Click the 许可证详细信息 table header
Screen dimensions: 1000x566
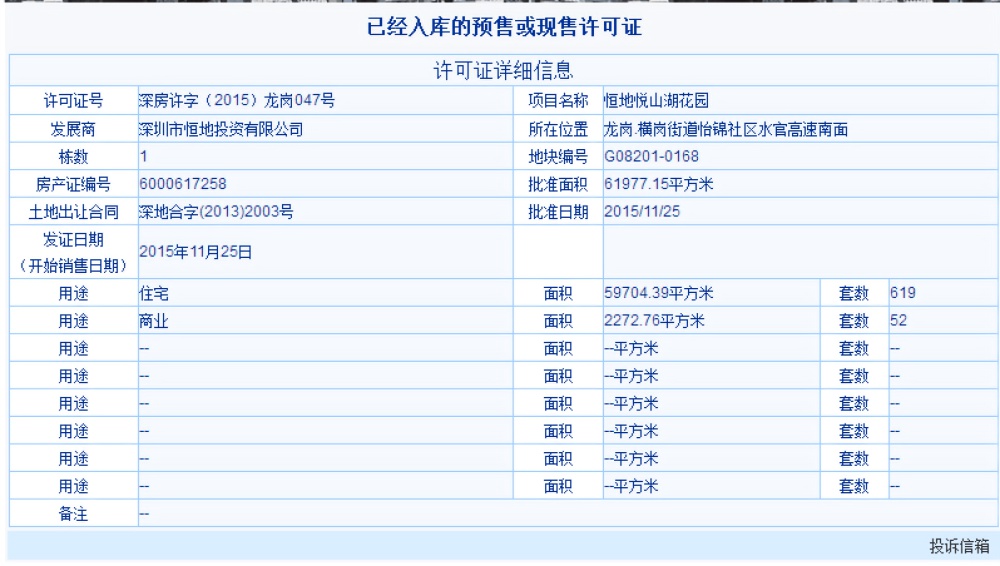pos(499,70)
